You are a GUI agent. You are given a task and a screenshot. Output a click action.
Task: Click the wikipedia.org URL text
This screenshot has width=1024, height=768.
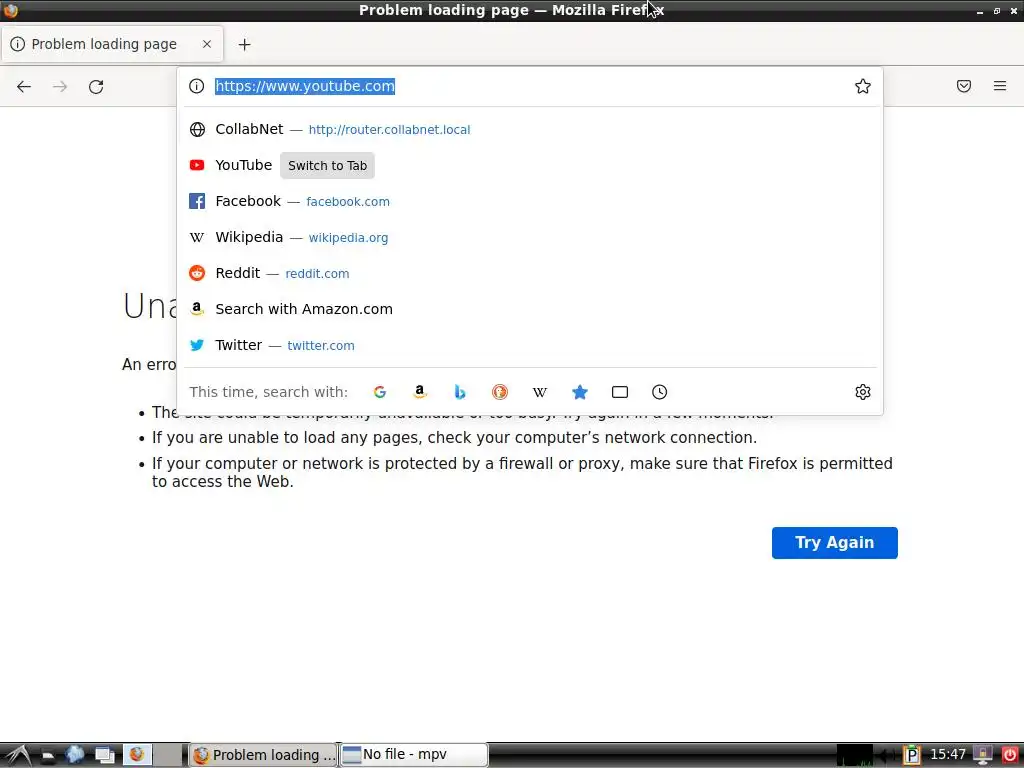[x=348, y=238]
